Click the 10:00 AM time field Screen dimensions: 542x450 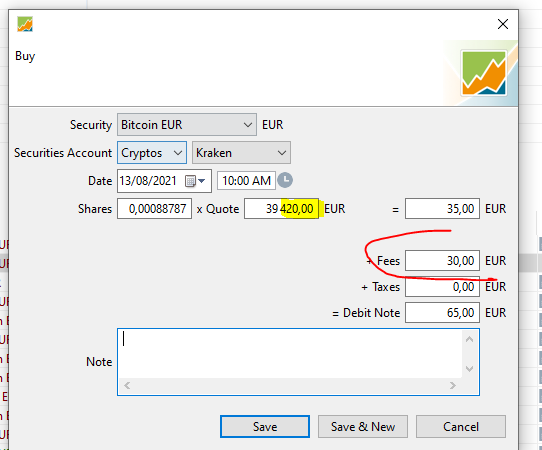[x=246, y=180]
